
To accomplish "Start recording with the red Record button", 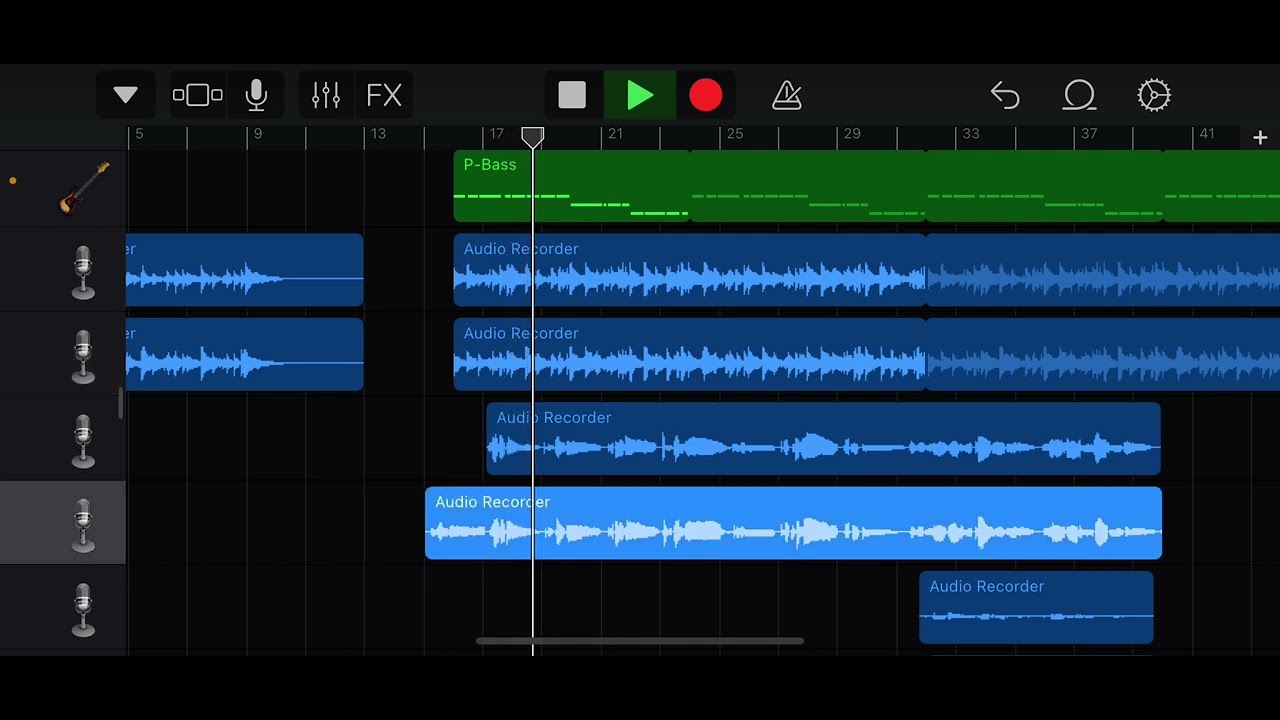I will pyautogui.click(x=706, y=95).
